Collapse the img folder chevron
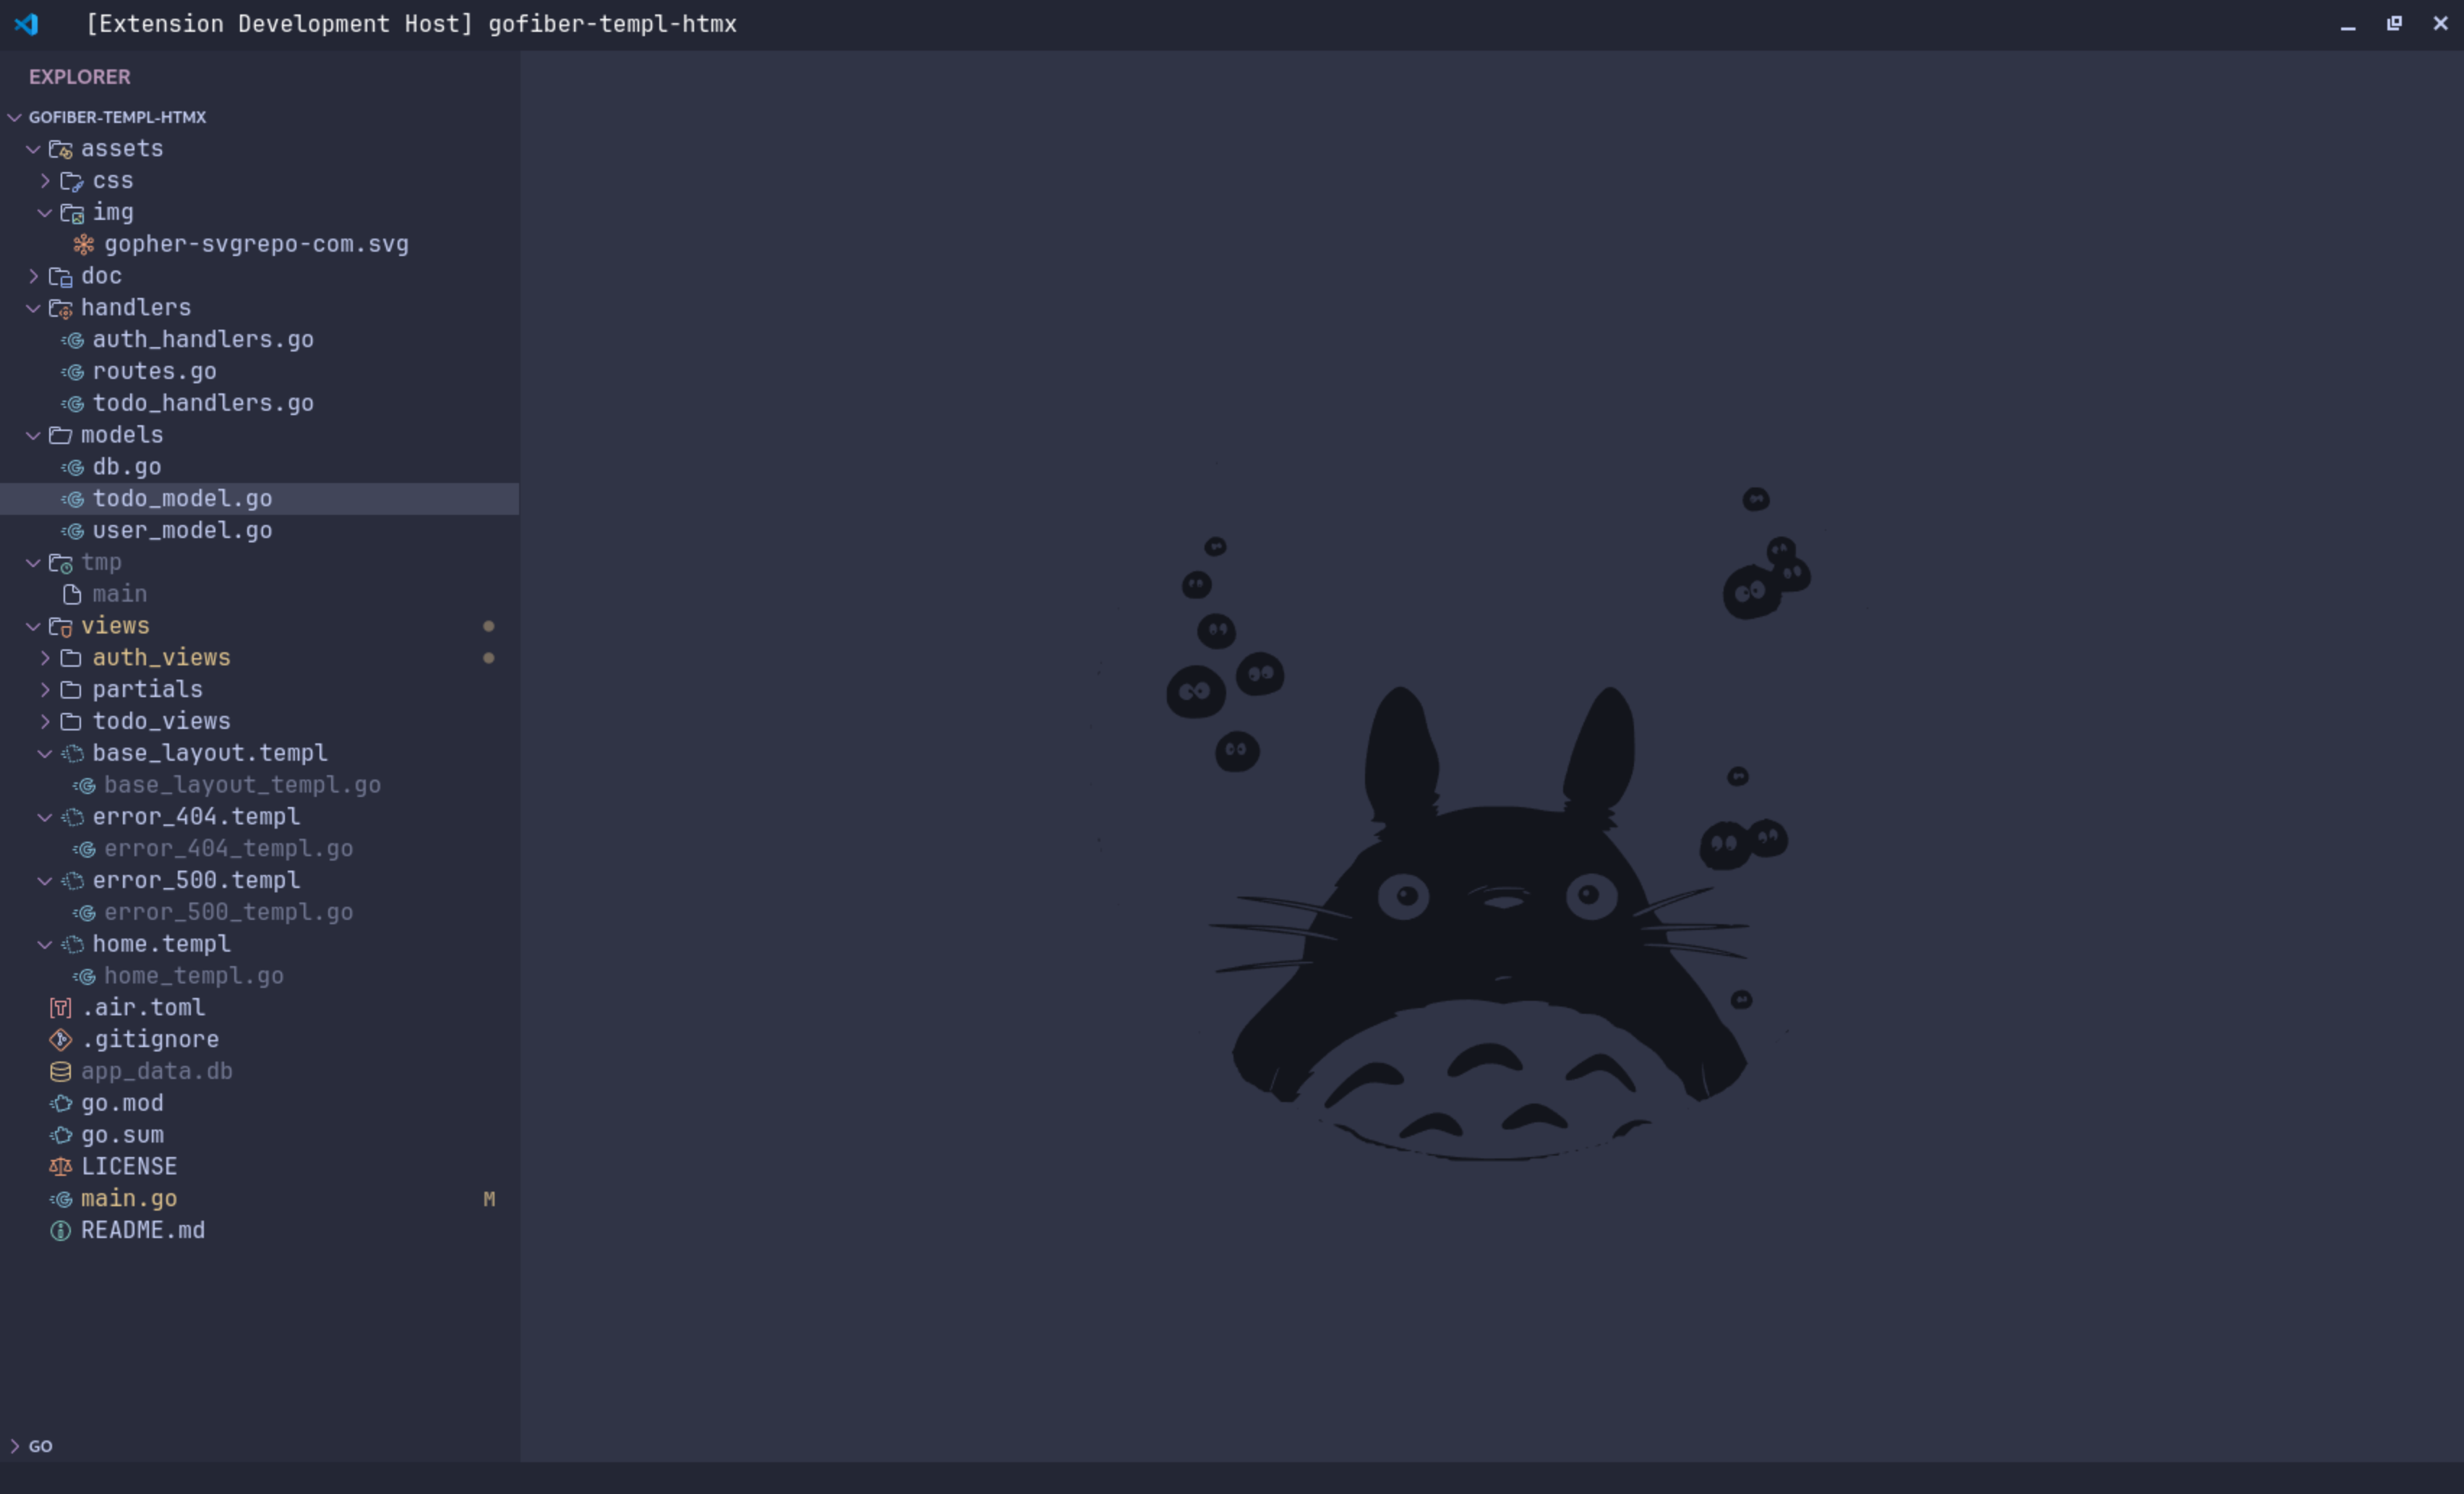The image size is (2464, 1494). (45, 213)
